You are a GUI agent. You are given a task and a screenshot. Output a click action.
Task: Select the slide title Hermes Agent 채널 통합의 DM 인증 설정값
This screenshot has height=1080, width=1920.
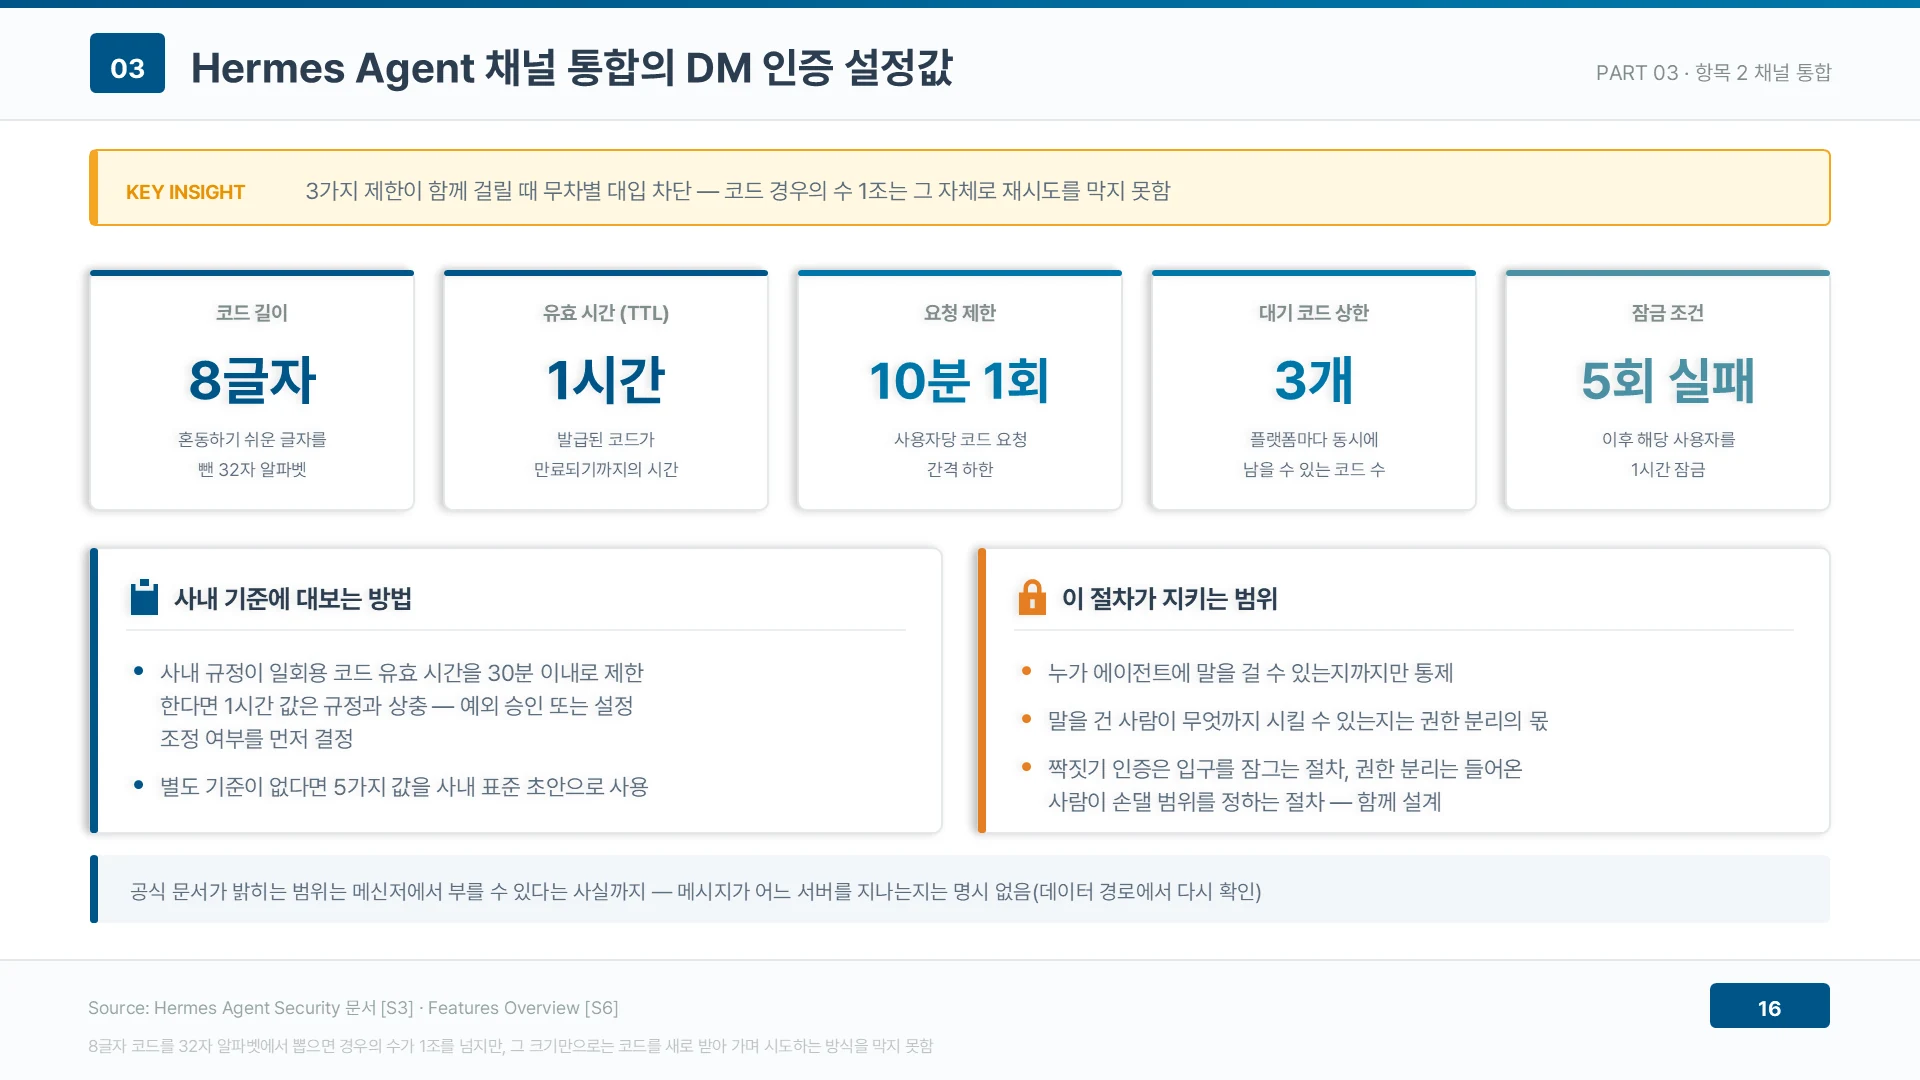572,68
